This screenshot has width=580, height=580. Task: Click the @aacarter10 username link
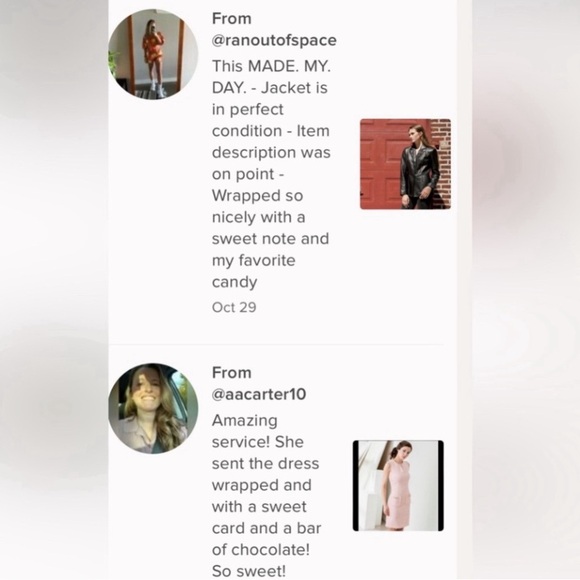pos(259,394)
